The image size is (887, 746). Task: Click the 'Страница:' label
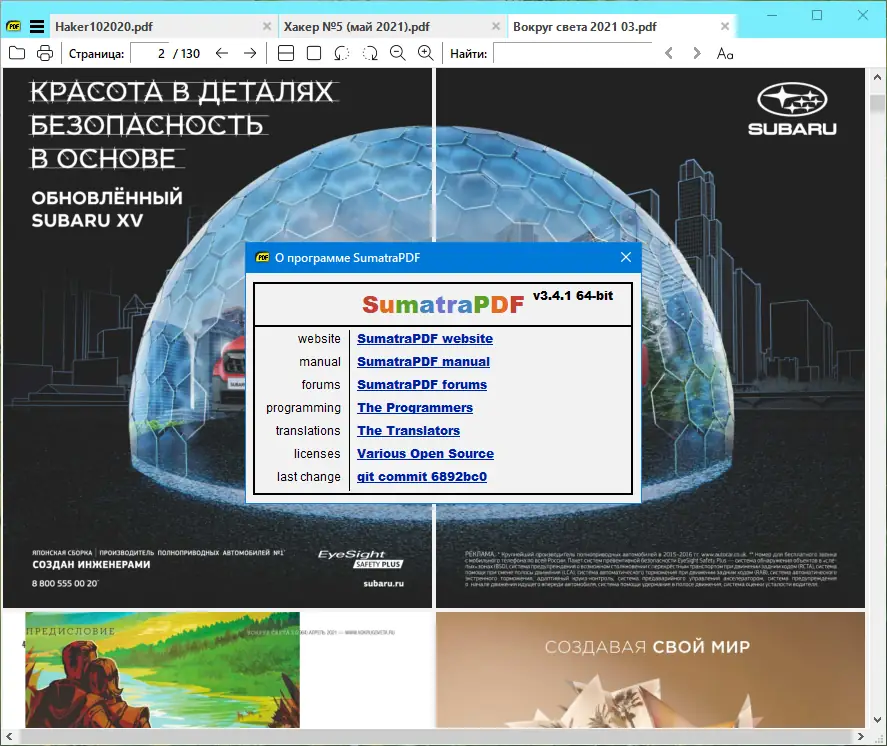96,54
